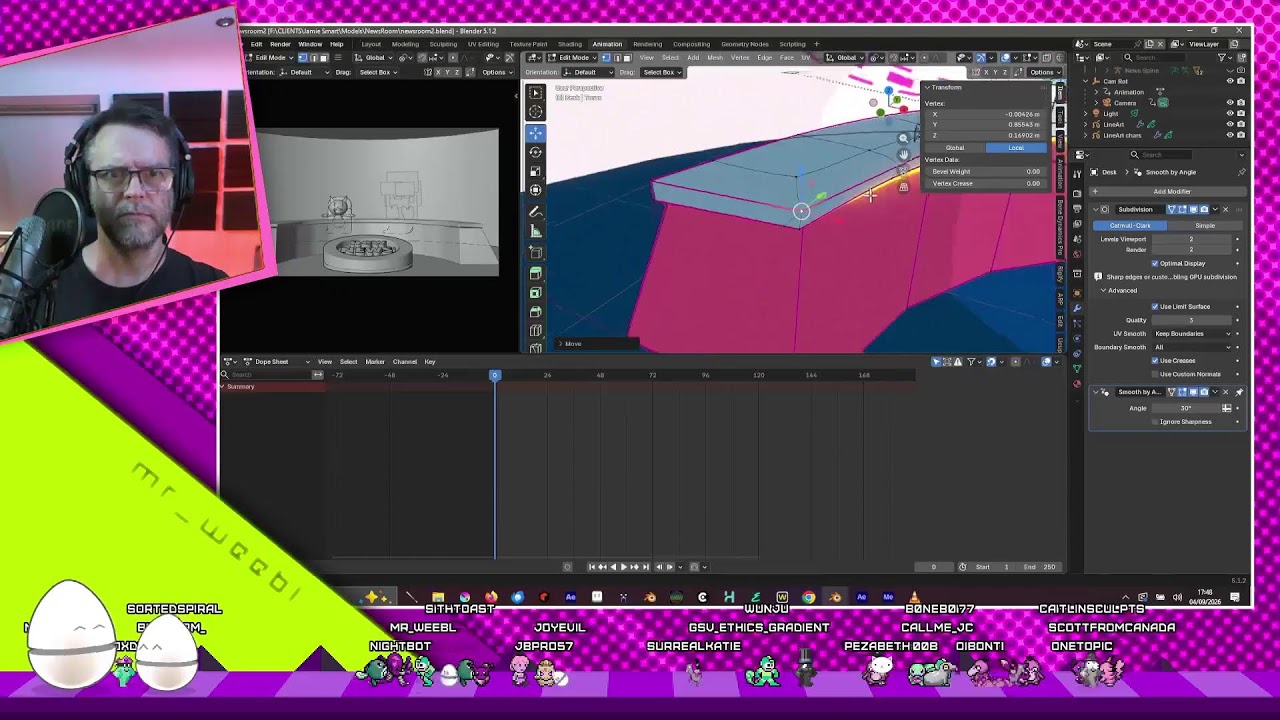Open the UV Smooth Keep Boundaries dropdown
This screenshot has width=1280, height=720.
(x=1193, y=333)
